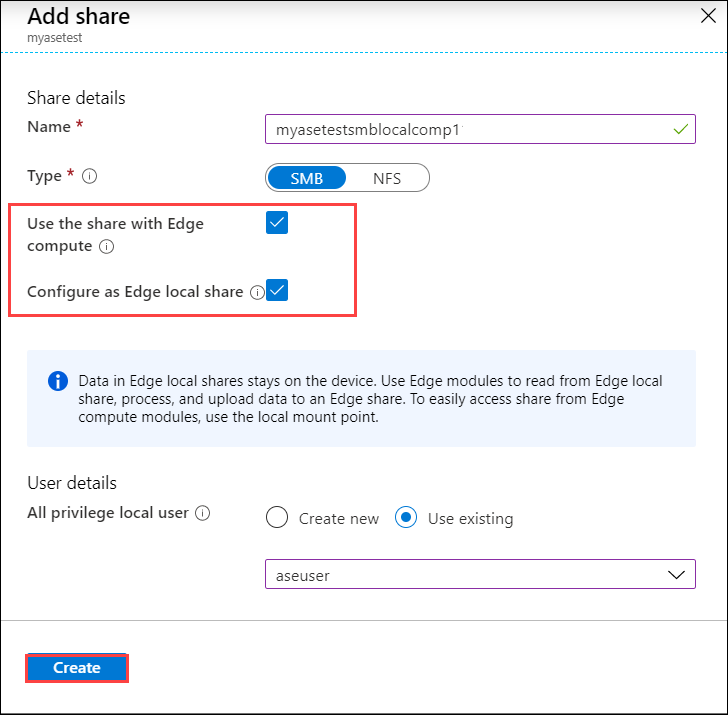Screen dimensions: 728x715
Task: Select SMB share type
Action: click(307, 177)
